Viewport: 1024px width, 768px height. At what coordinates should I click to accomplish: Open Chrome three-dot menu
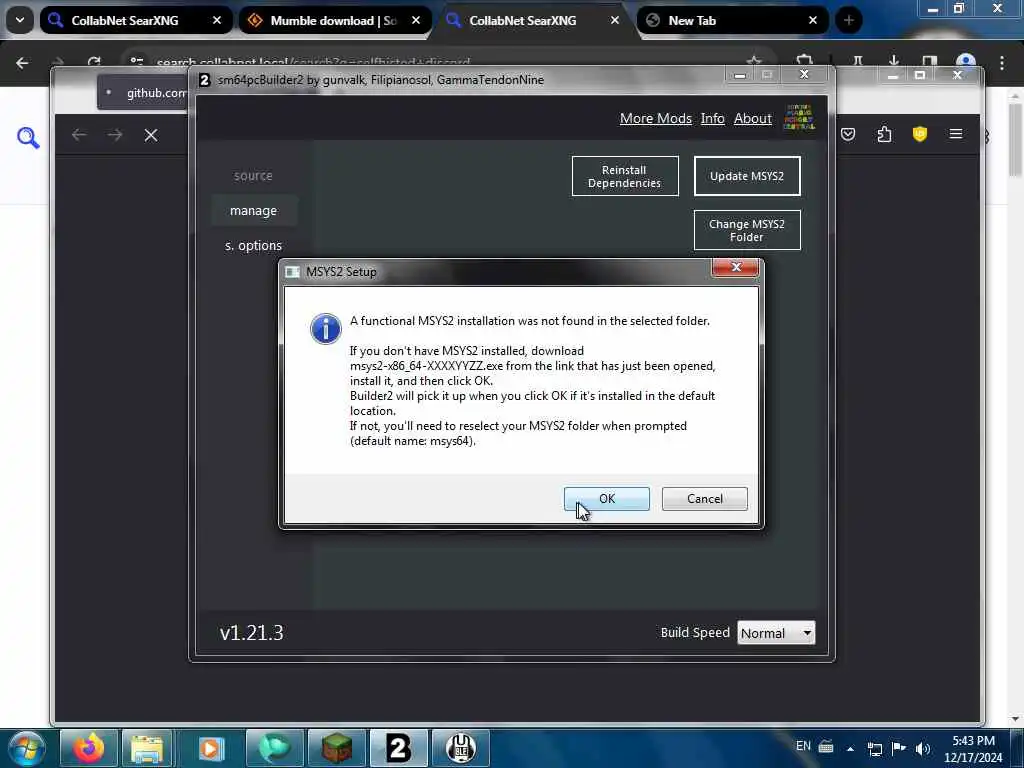click(1002, 63)
